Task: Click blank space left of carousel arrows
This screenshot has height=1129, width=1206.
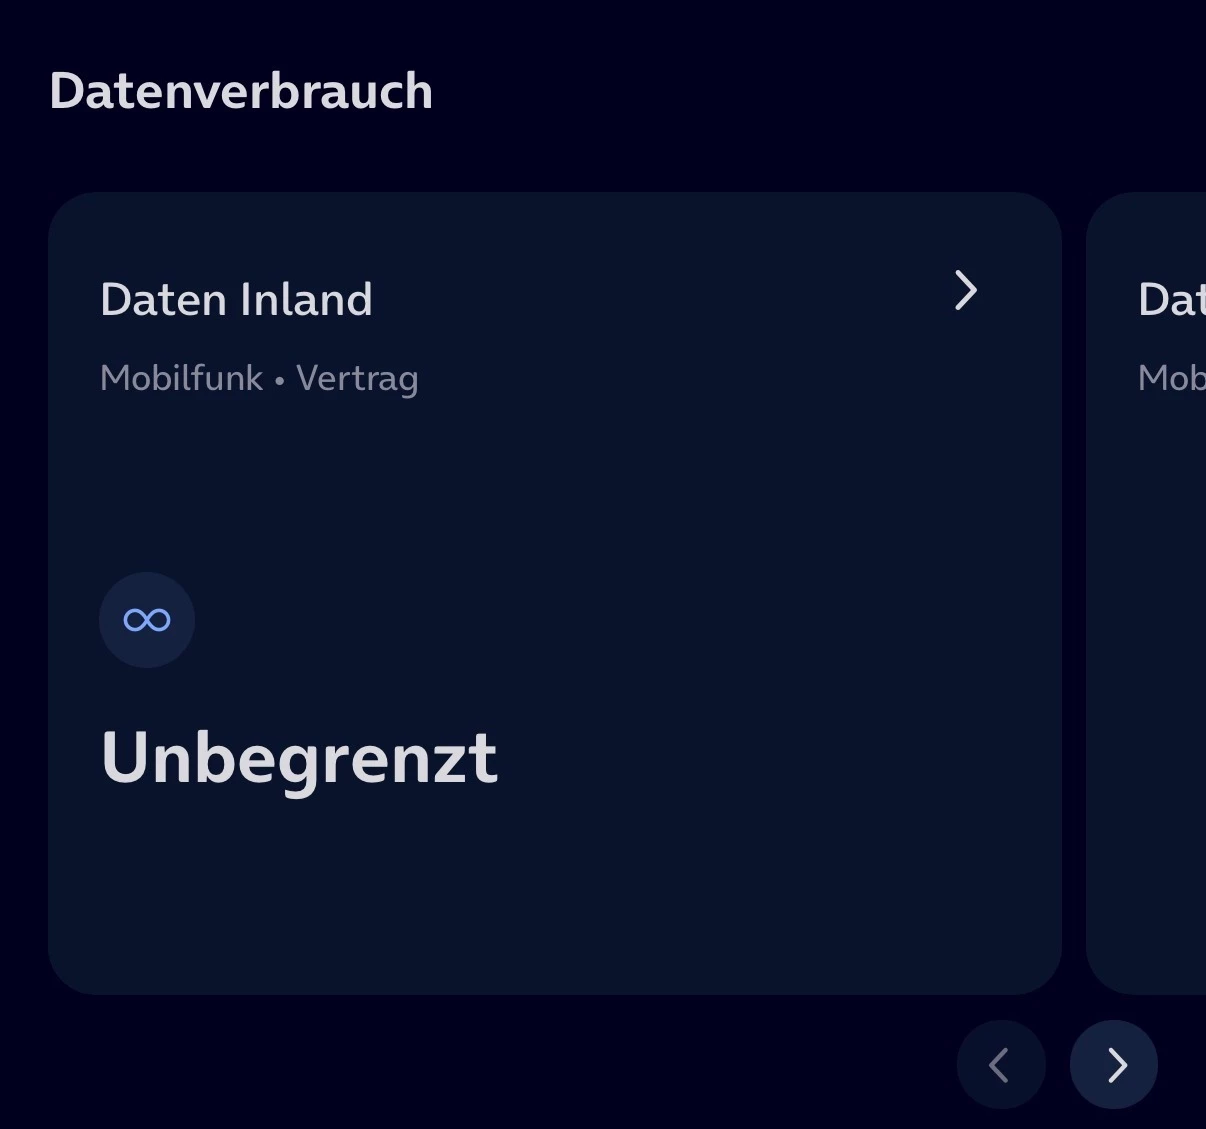Action: 500,1065
